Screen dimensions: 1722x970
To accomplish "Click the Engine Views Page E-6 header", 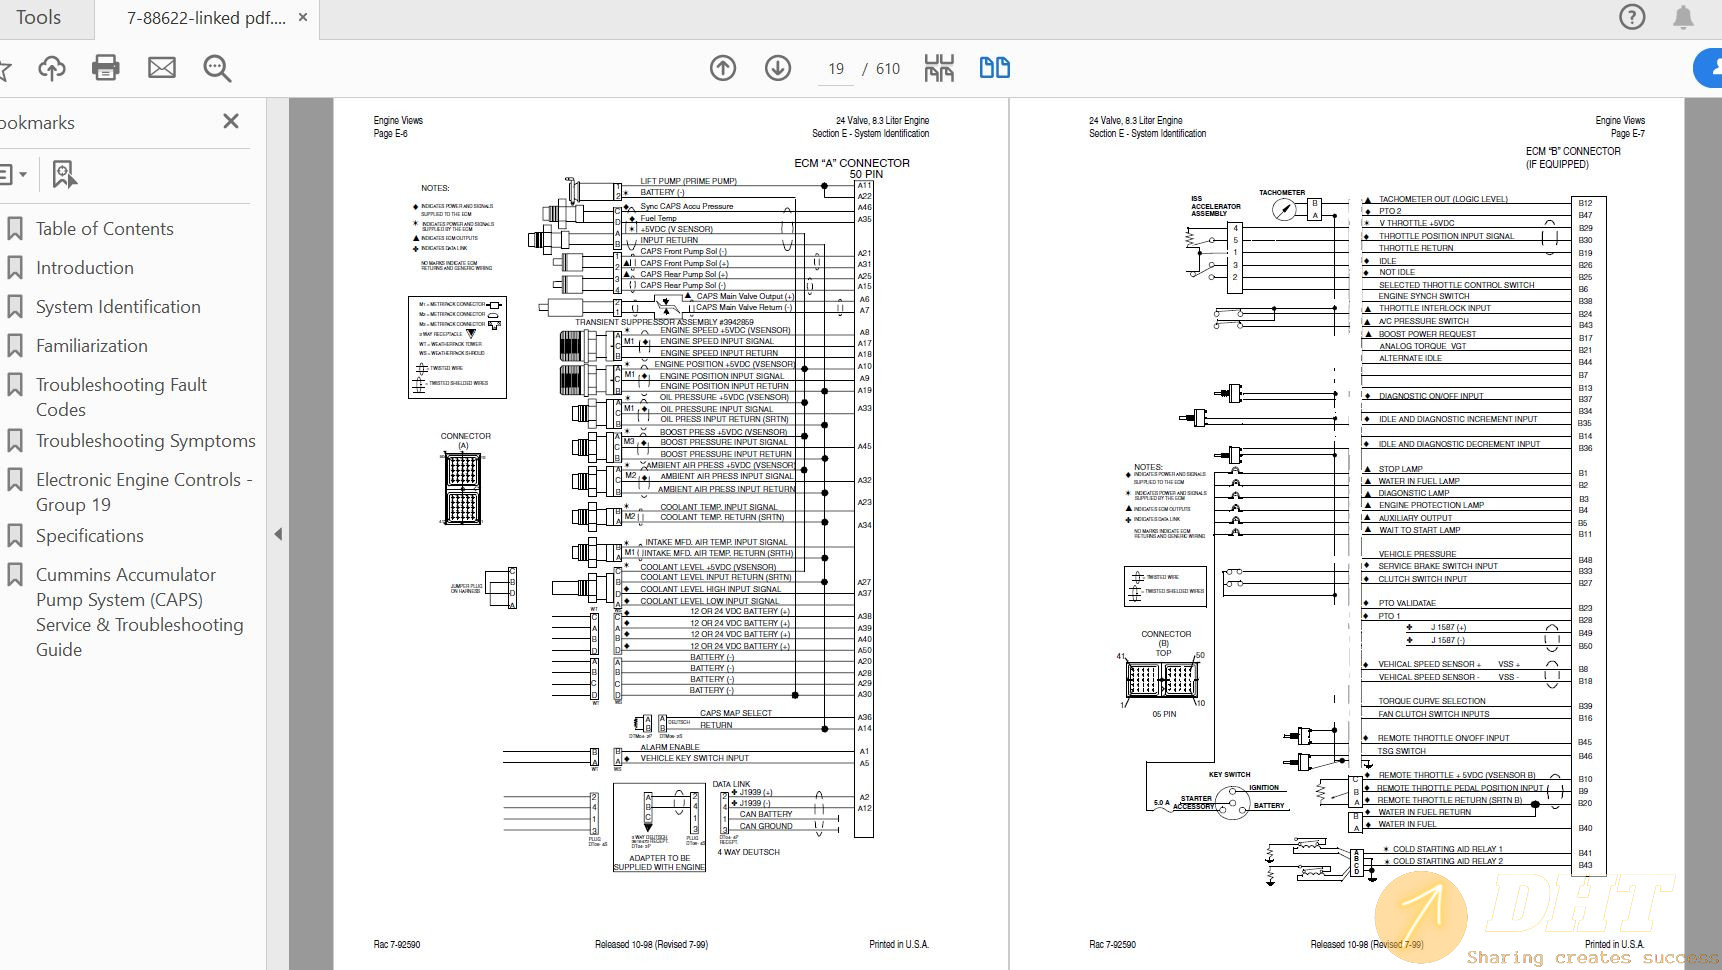I will click(x=397, y=127).
